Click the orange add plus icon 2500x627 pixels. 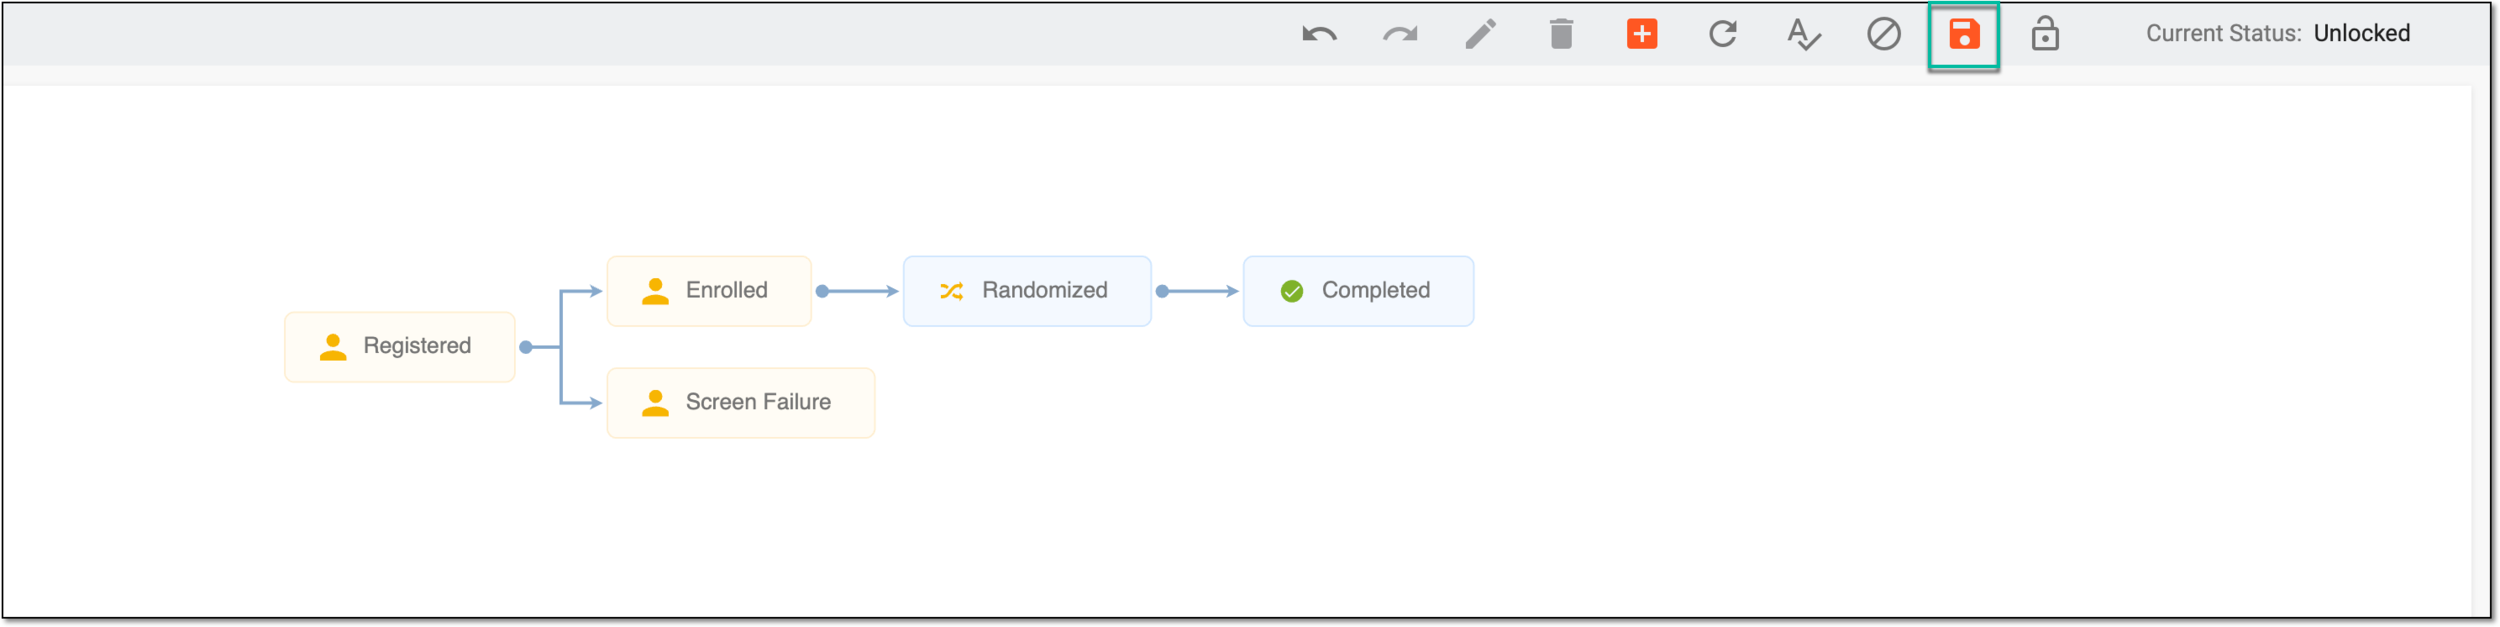pos(1642,34)
